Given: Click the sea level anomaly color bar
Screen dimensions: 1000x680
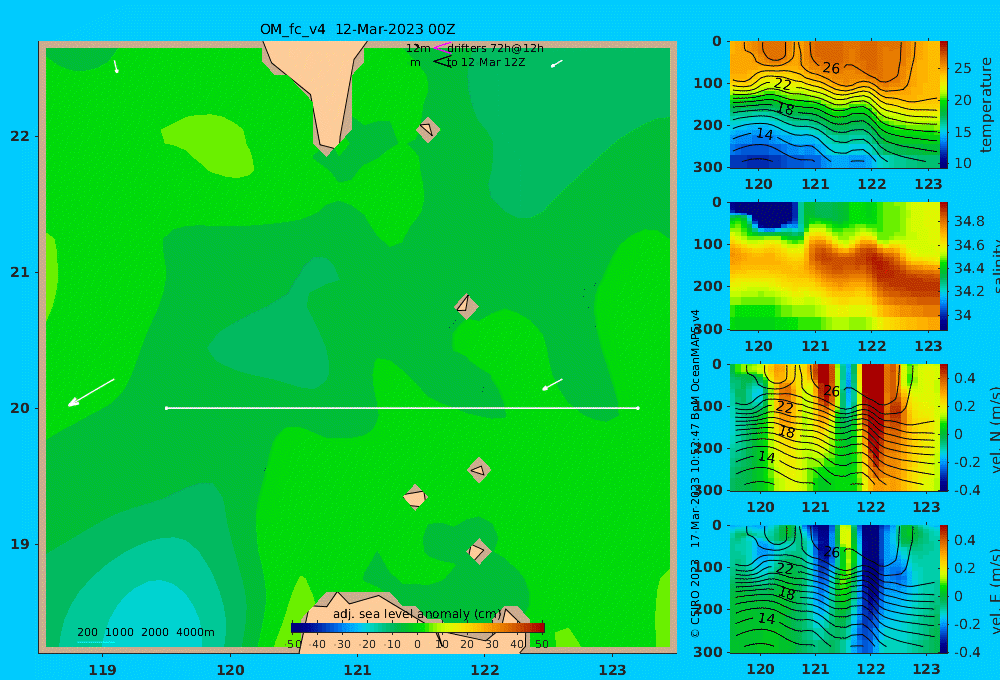Looking at the screenshot, I should 418,628.
